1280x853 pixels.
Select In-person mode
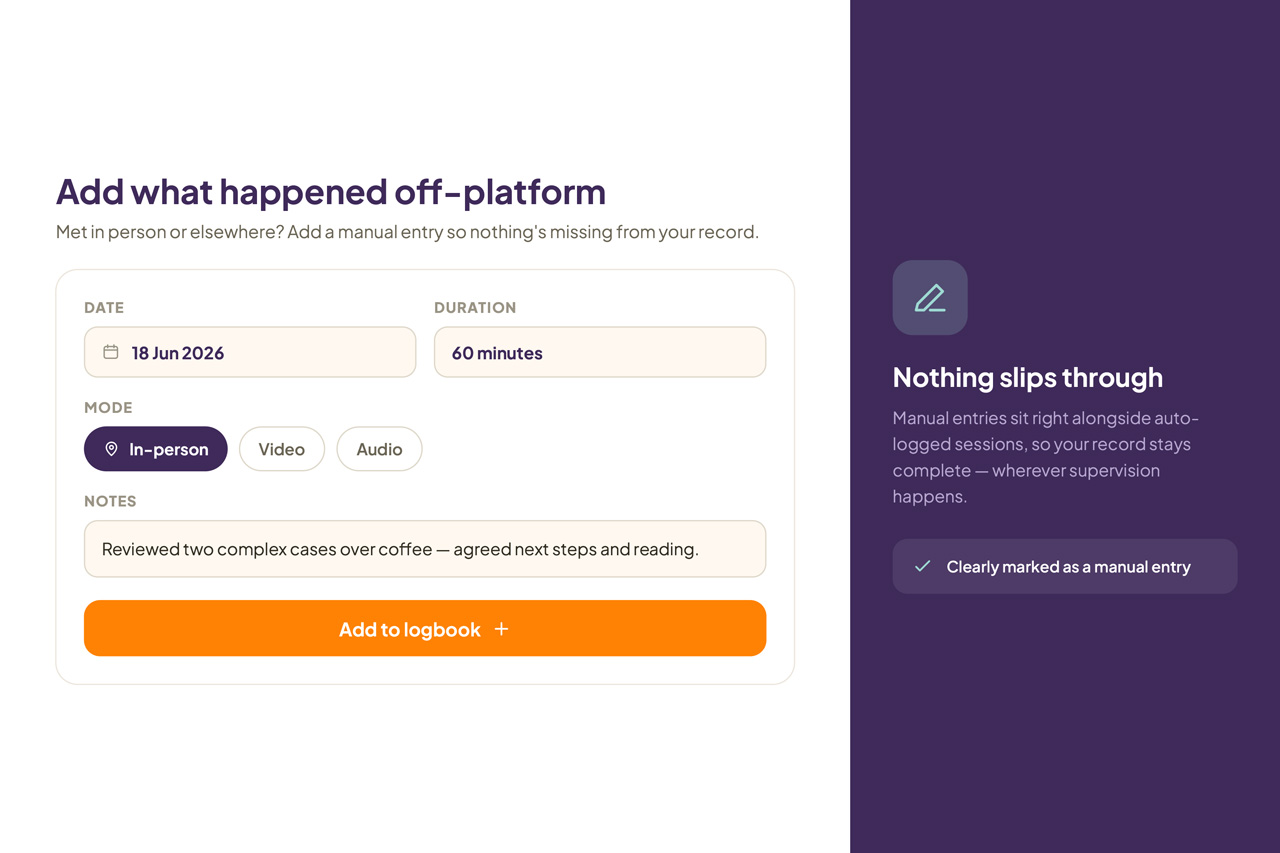(x=156, y=449)
